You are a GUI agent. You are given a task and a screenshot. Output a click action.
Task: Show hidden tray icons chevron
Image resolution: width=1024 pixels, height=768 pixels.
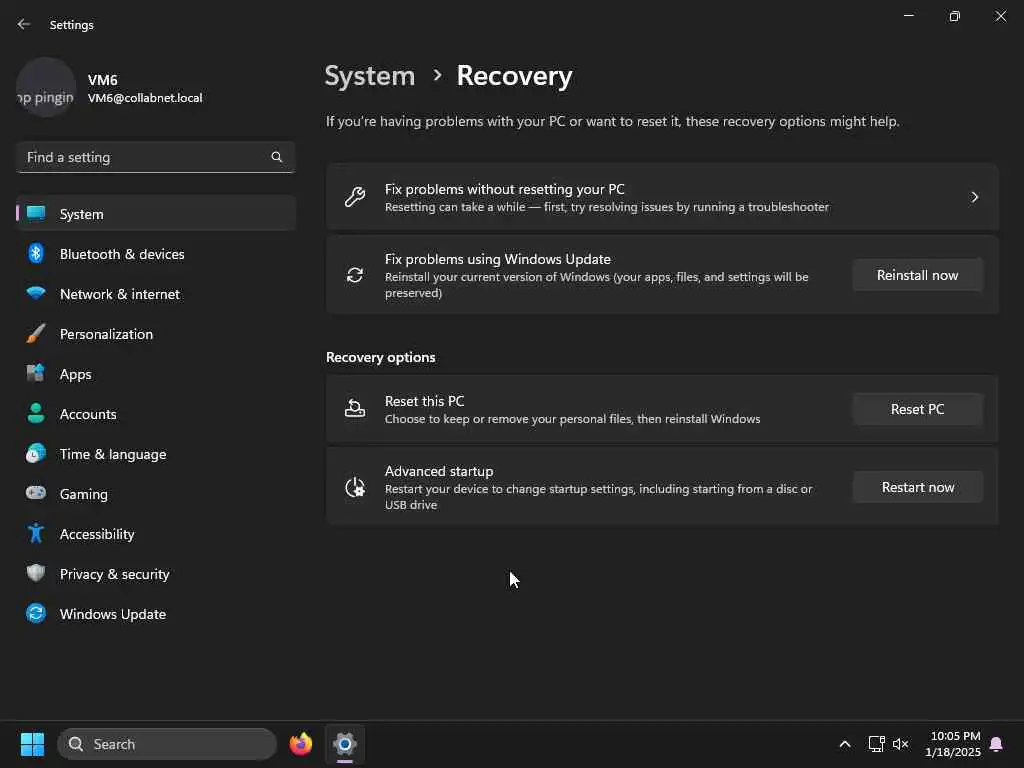(844, 744)
